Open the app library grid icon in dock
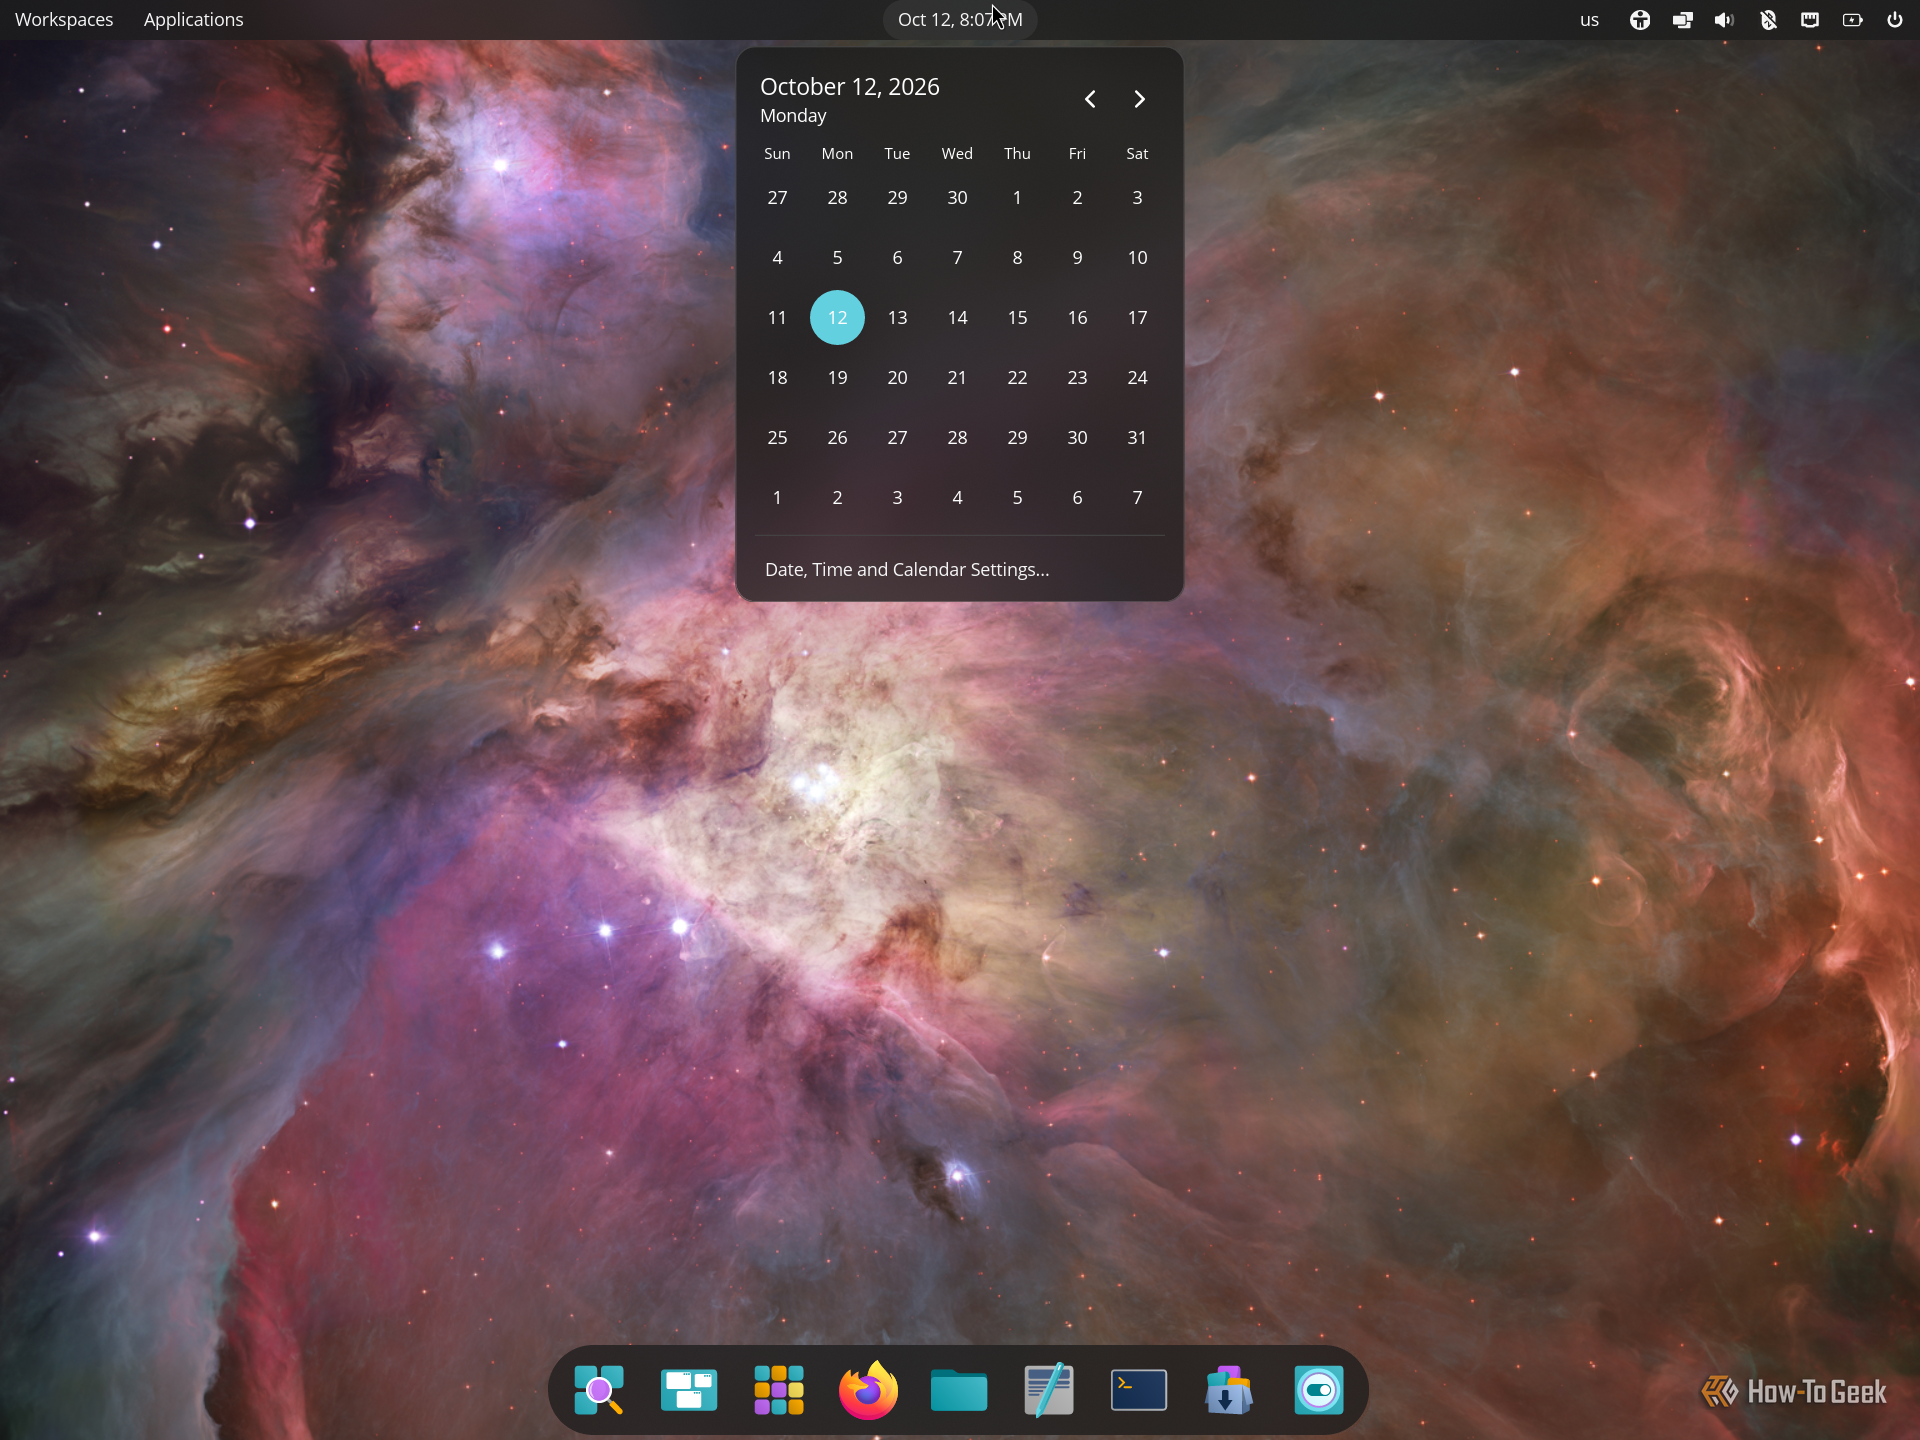Viewport: 1920px width, 1440px height. 779,1390
